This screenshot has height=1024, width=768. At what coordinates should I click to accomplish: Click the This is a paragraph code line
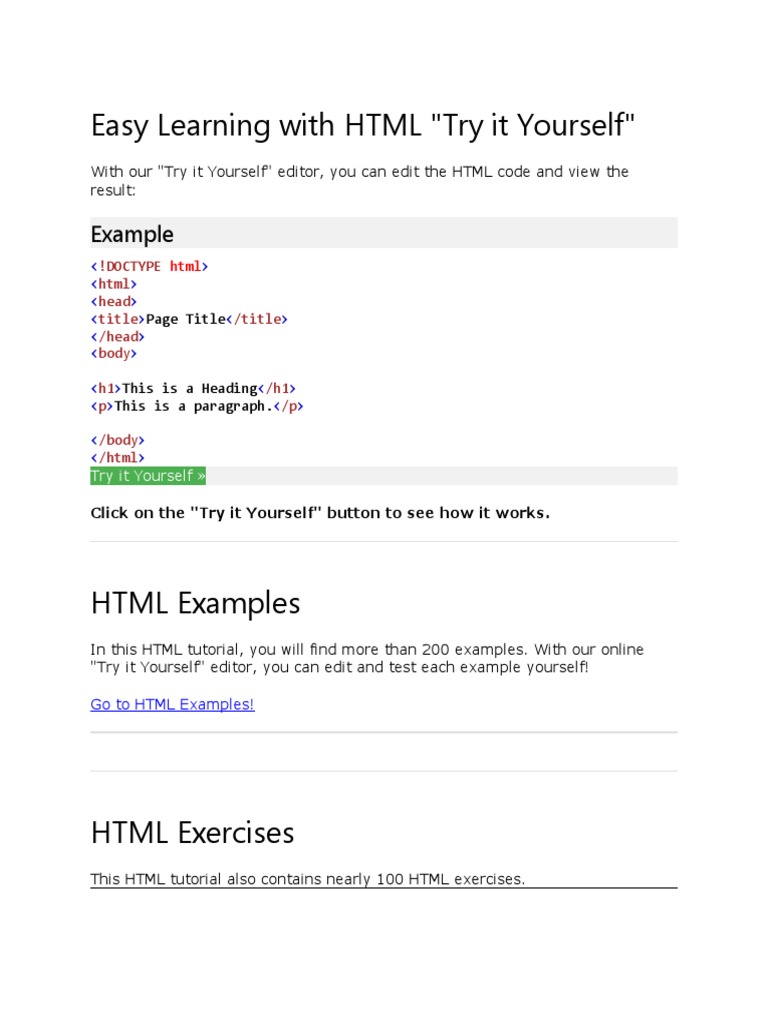coord(197,406)
